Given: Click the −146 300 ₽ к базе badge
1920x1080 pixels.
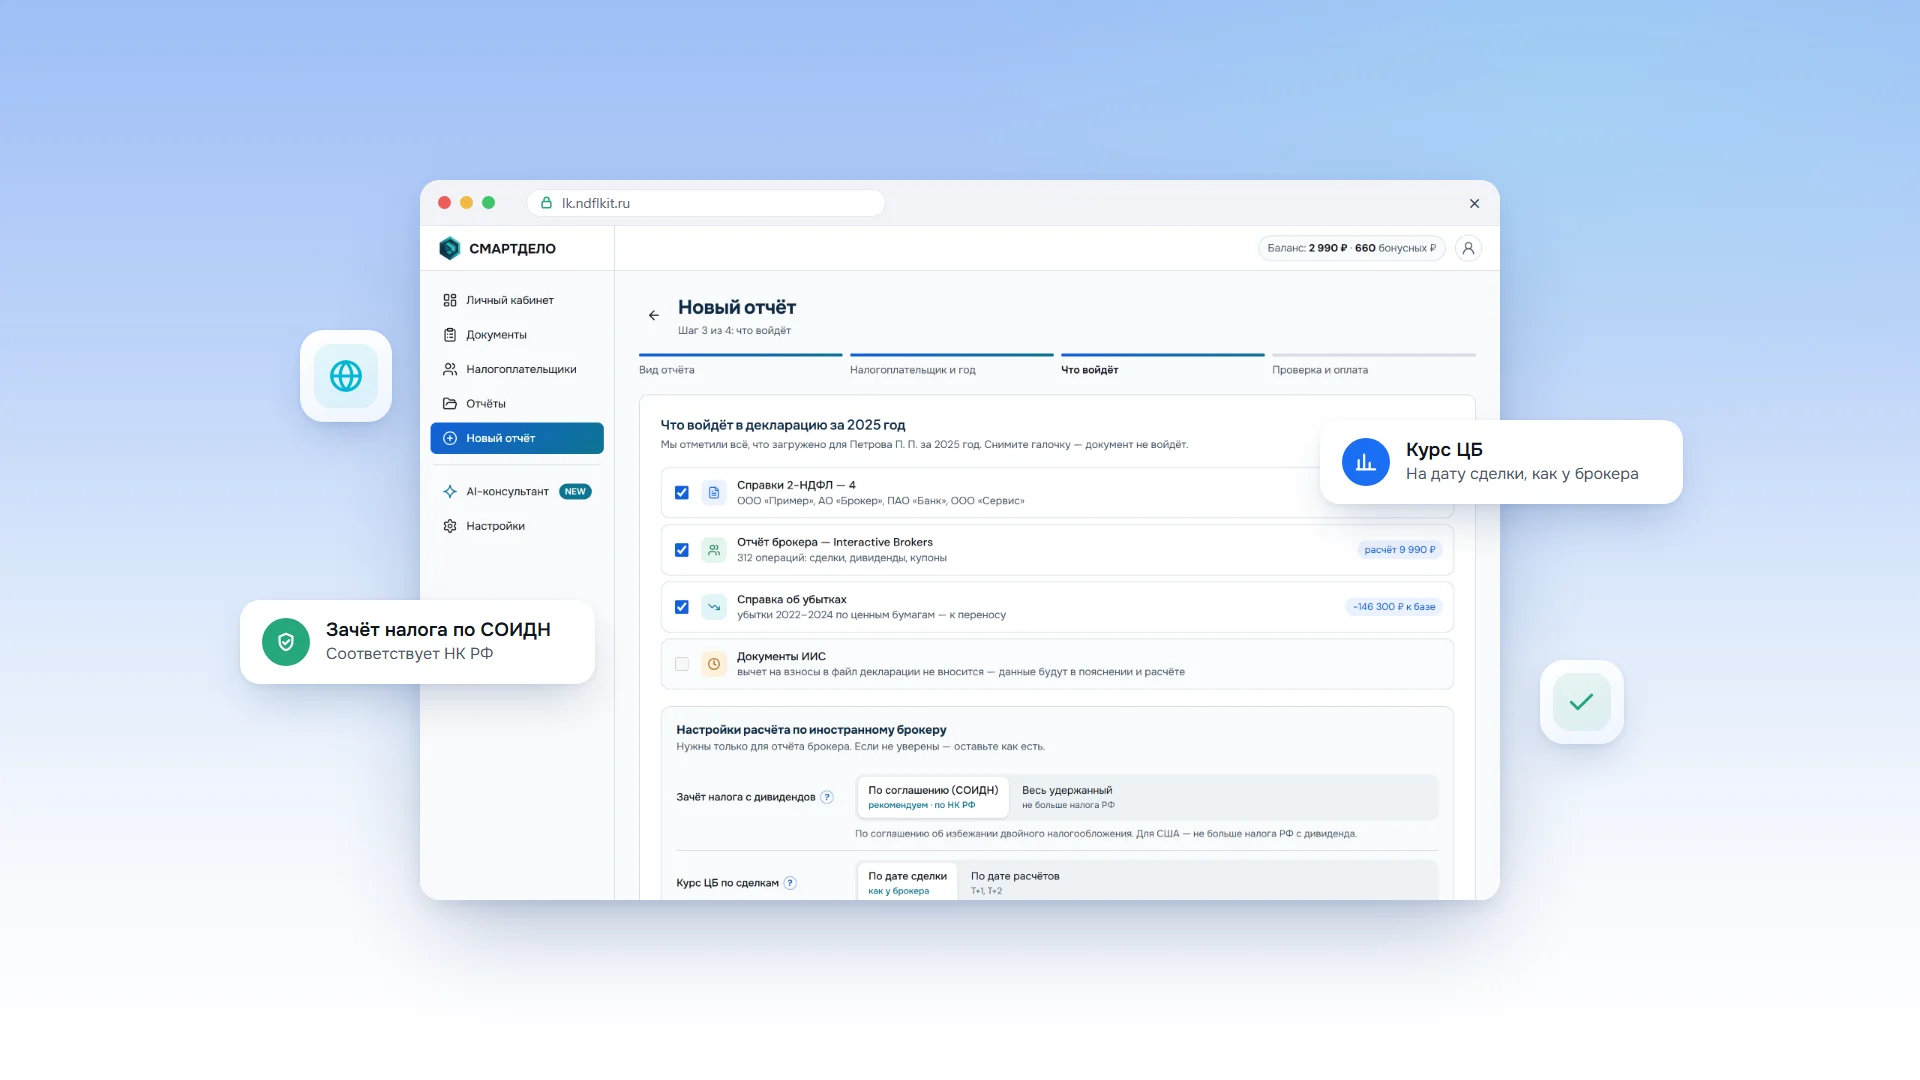Looking at the screenshot, I should tap(1394, 607).
